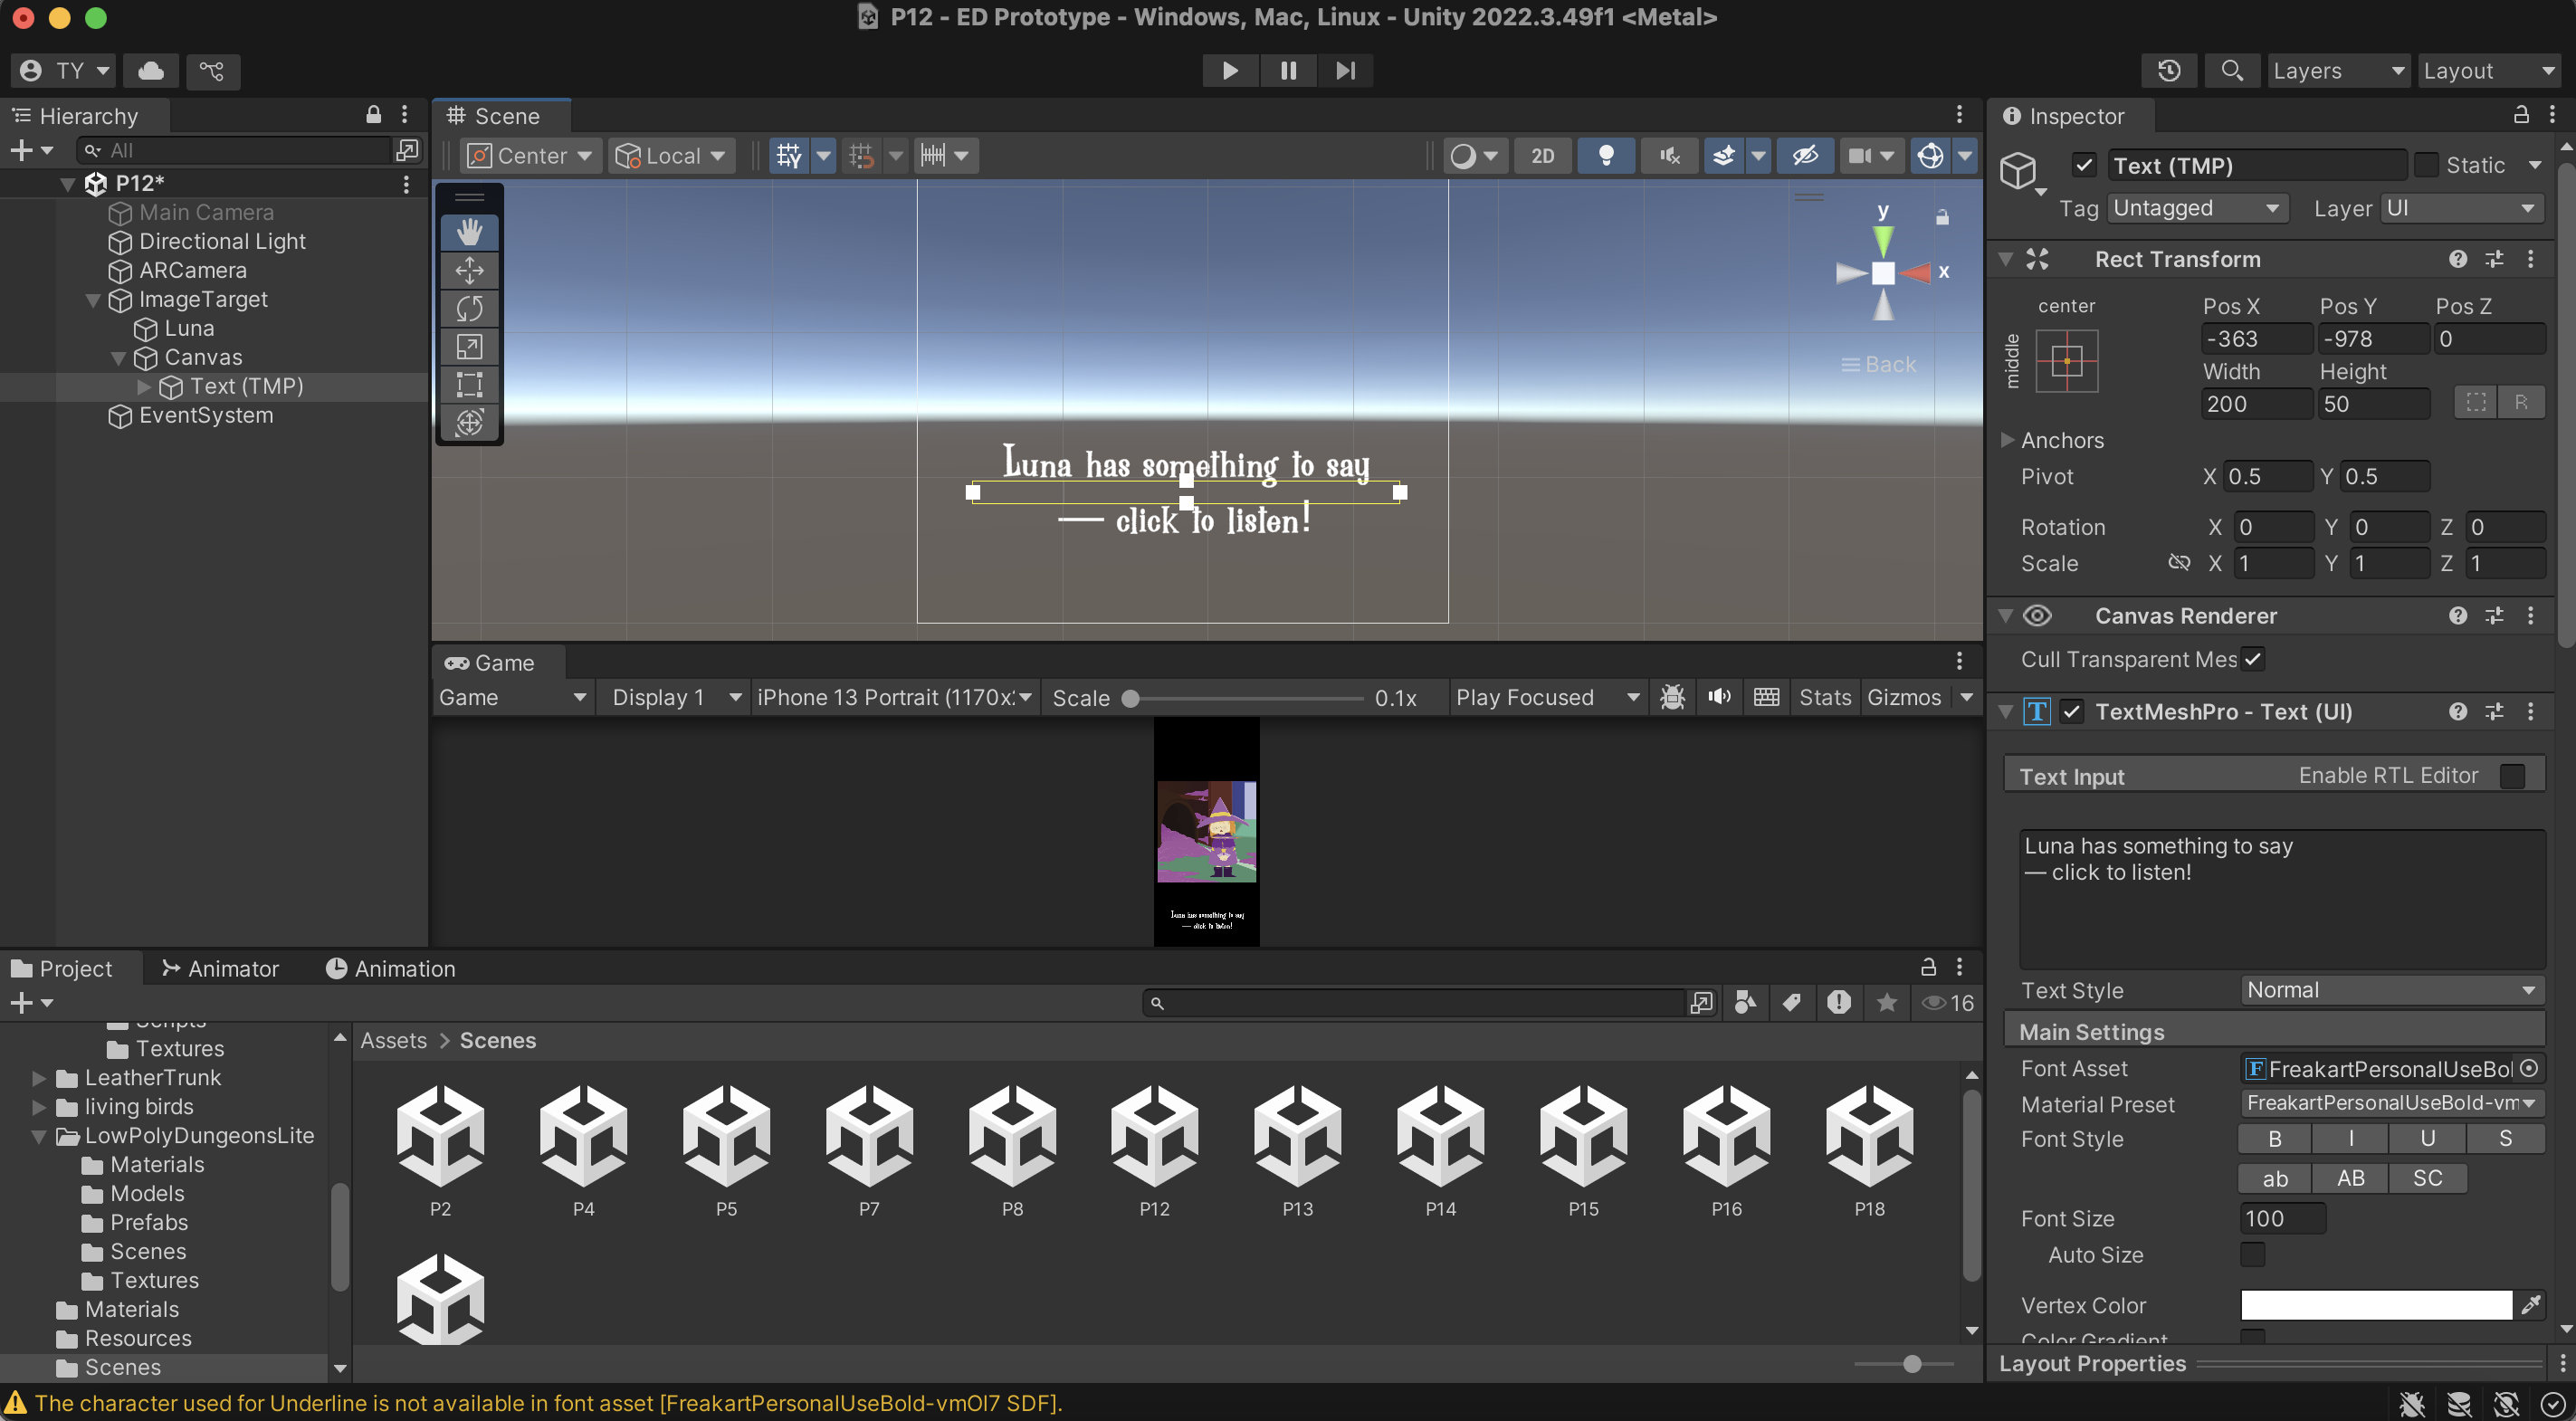This screenshot has width=2576, height=1421.
Task: Select the Rect tool in Scene view
Action: pos(469,384)
